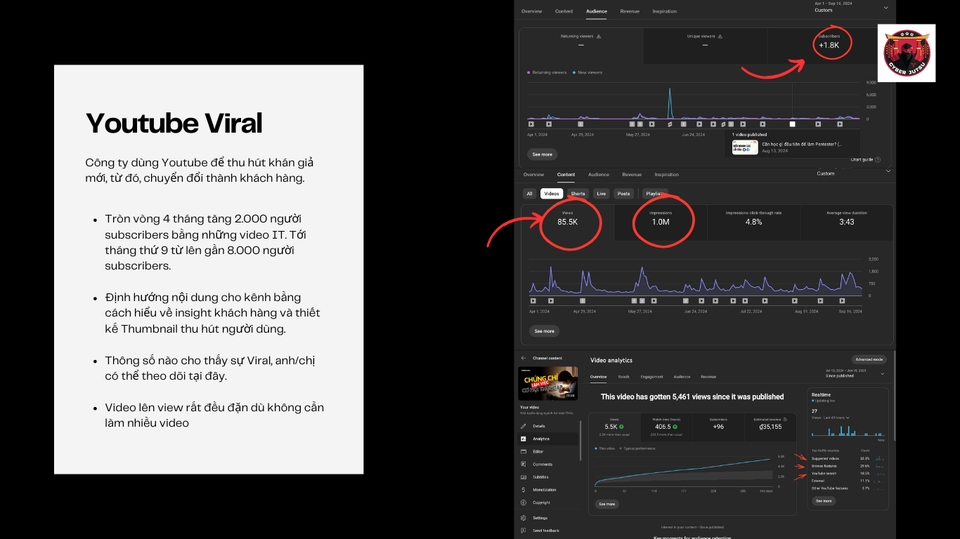Viewport: 960px width, 539px height.
Task: Click warning icon beside Returning viewers
Action: click(599, 37)
